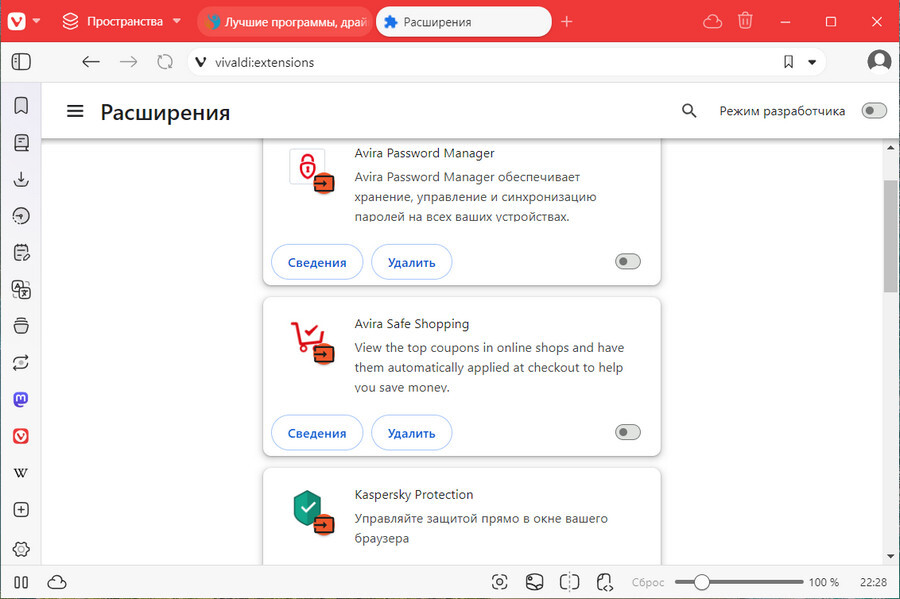Enable the Avira Safe Shopping extension

(628, 432)
